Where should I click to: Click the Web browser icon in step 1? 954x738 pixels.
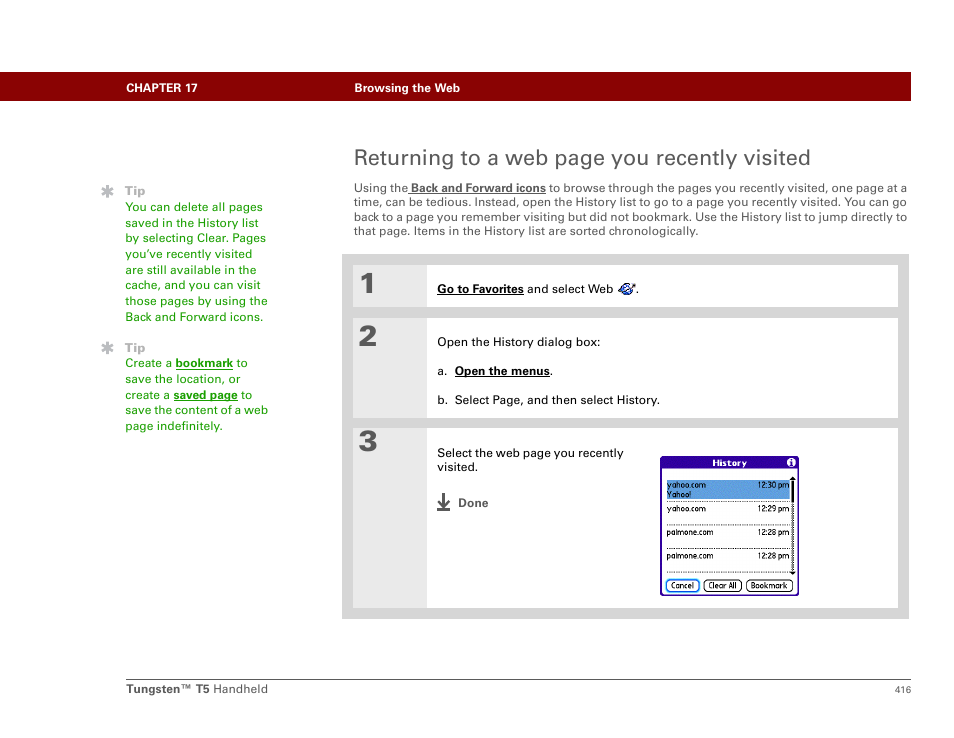(627, 289)
